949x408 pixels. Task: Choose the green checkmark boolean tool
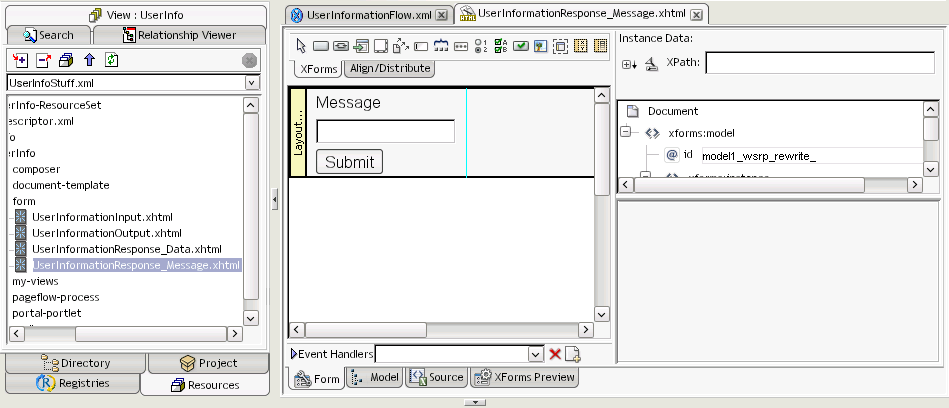point(521,46)
